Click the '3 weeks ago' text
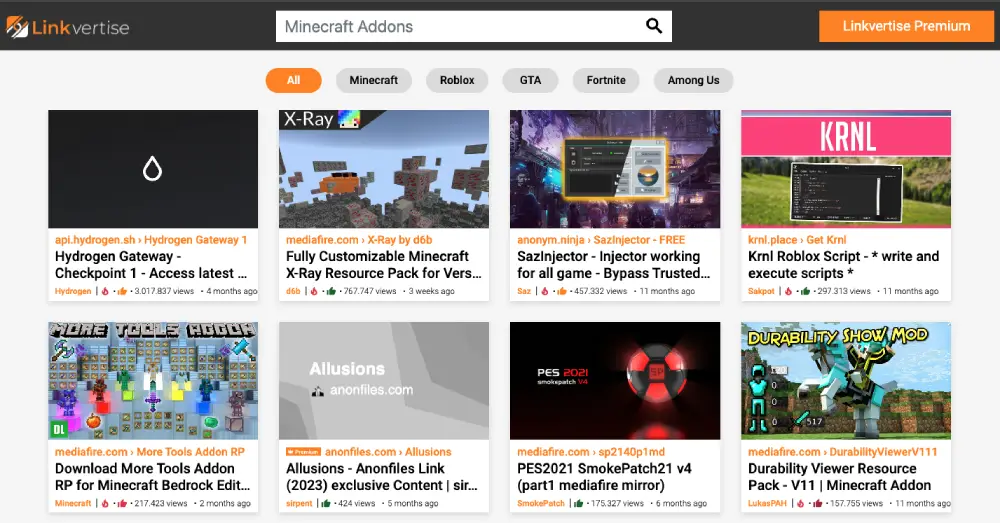 432,291
